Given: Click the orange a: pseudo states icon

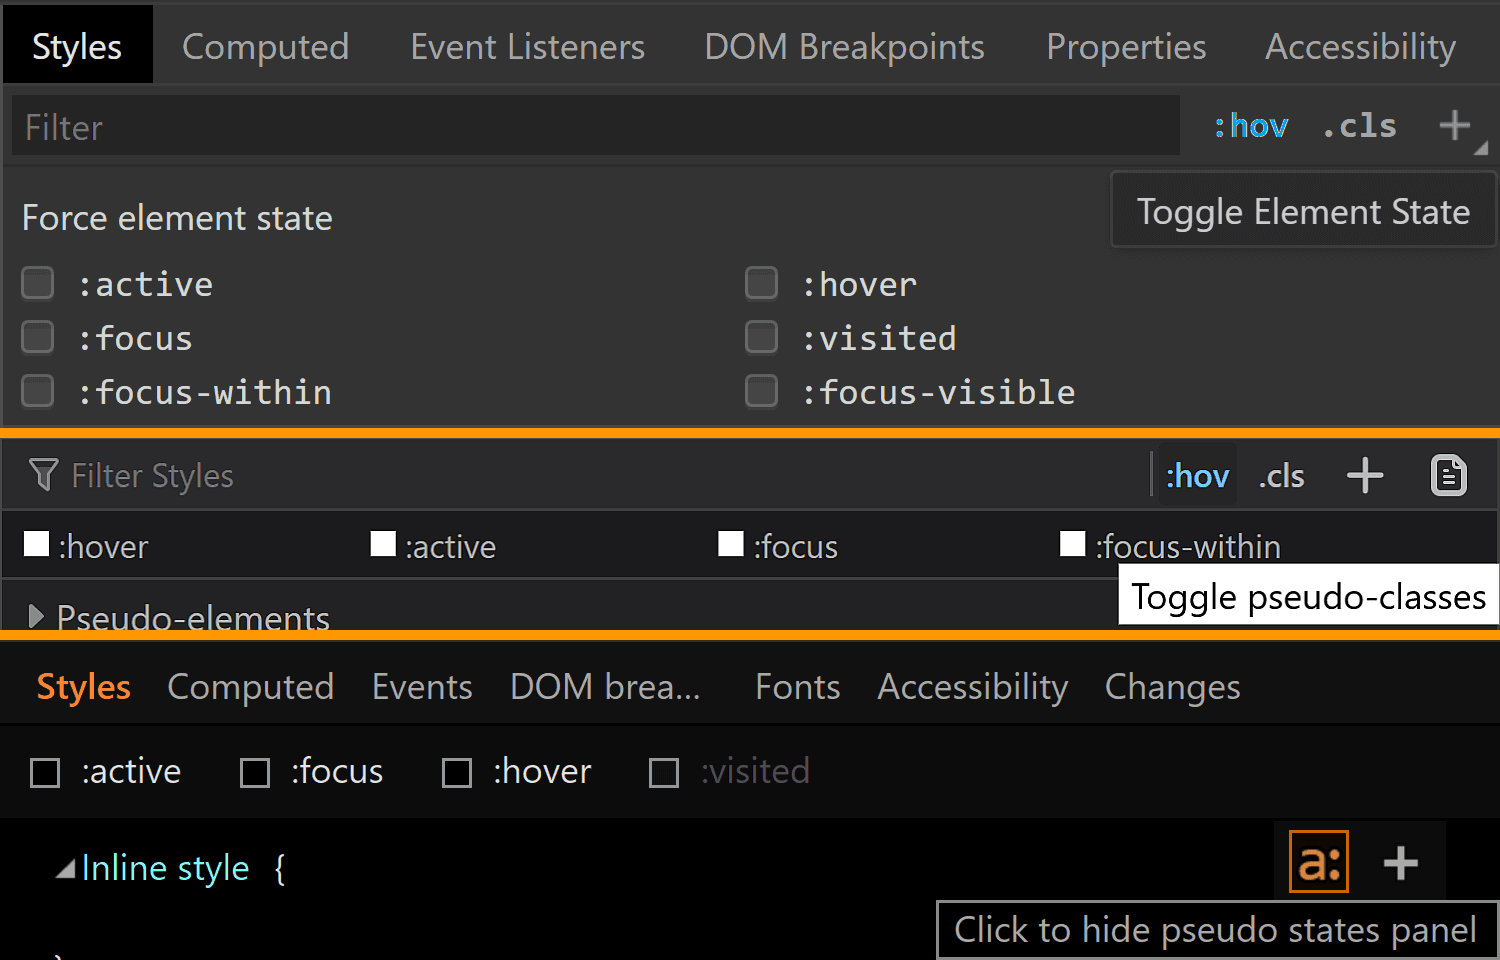Looking at the screenshot, I should click(x=1318, y=862).
